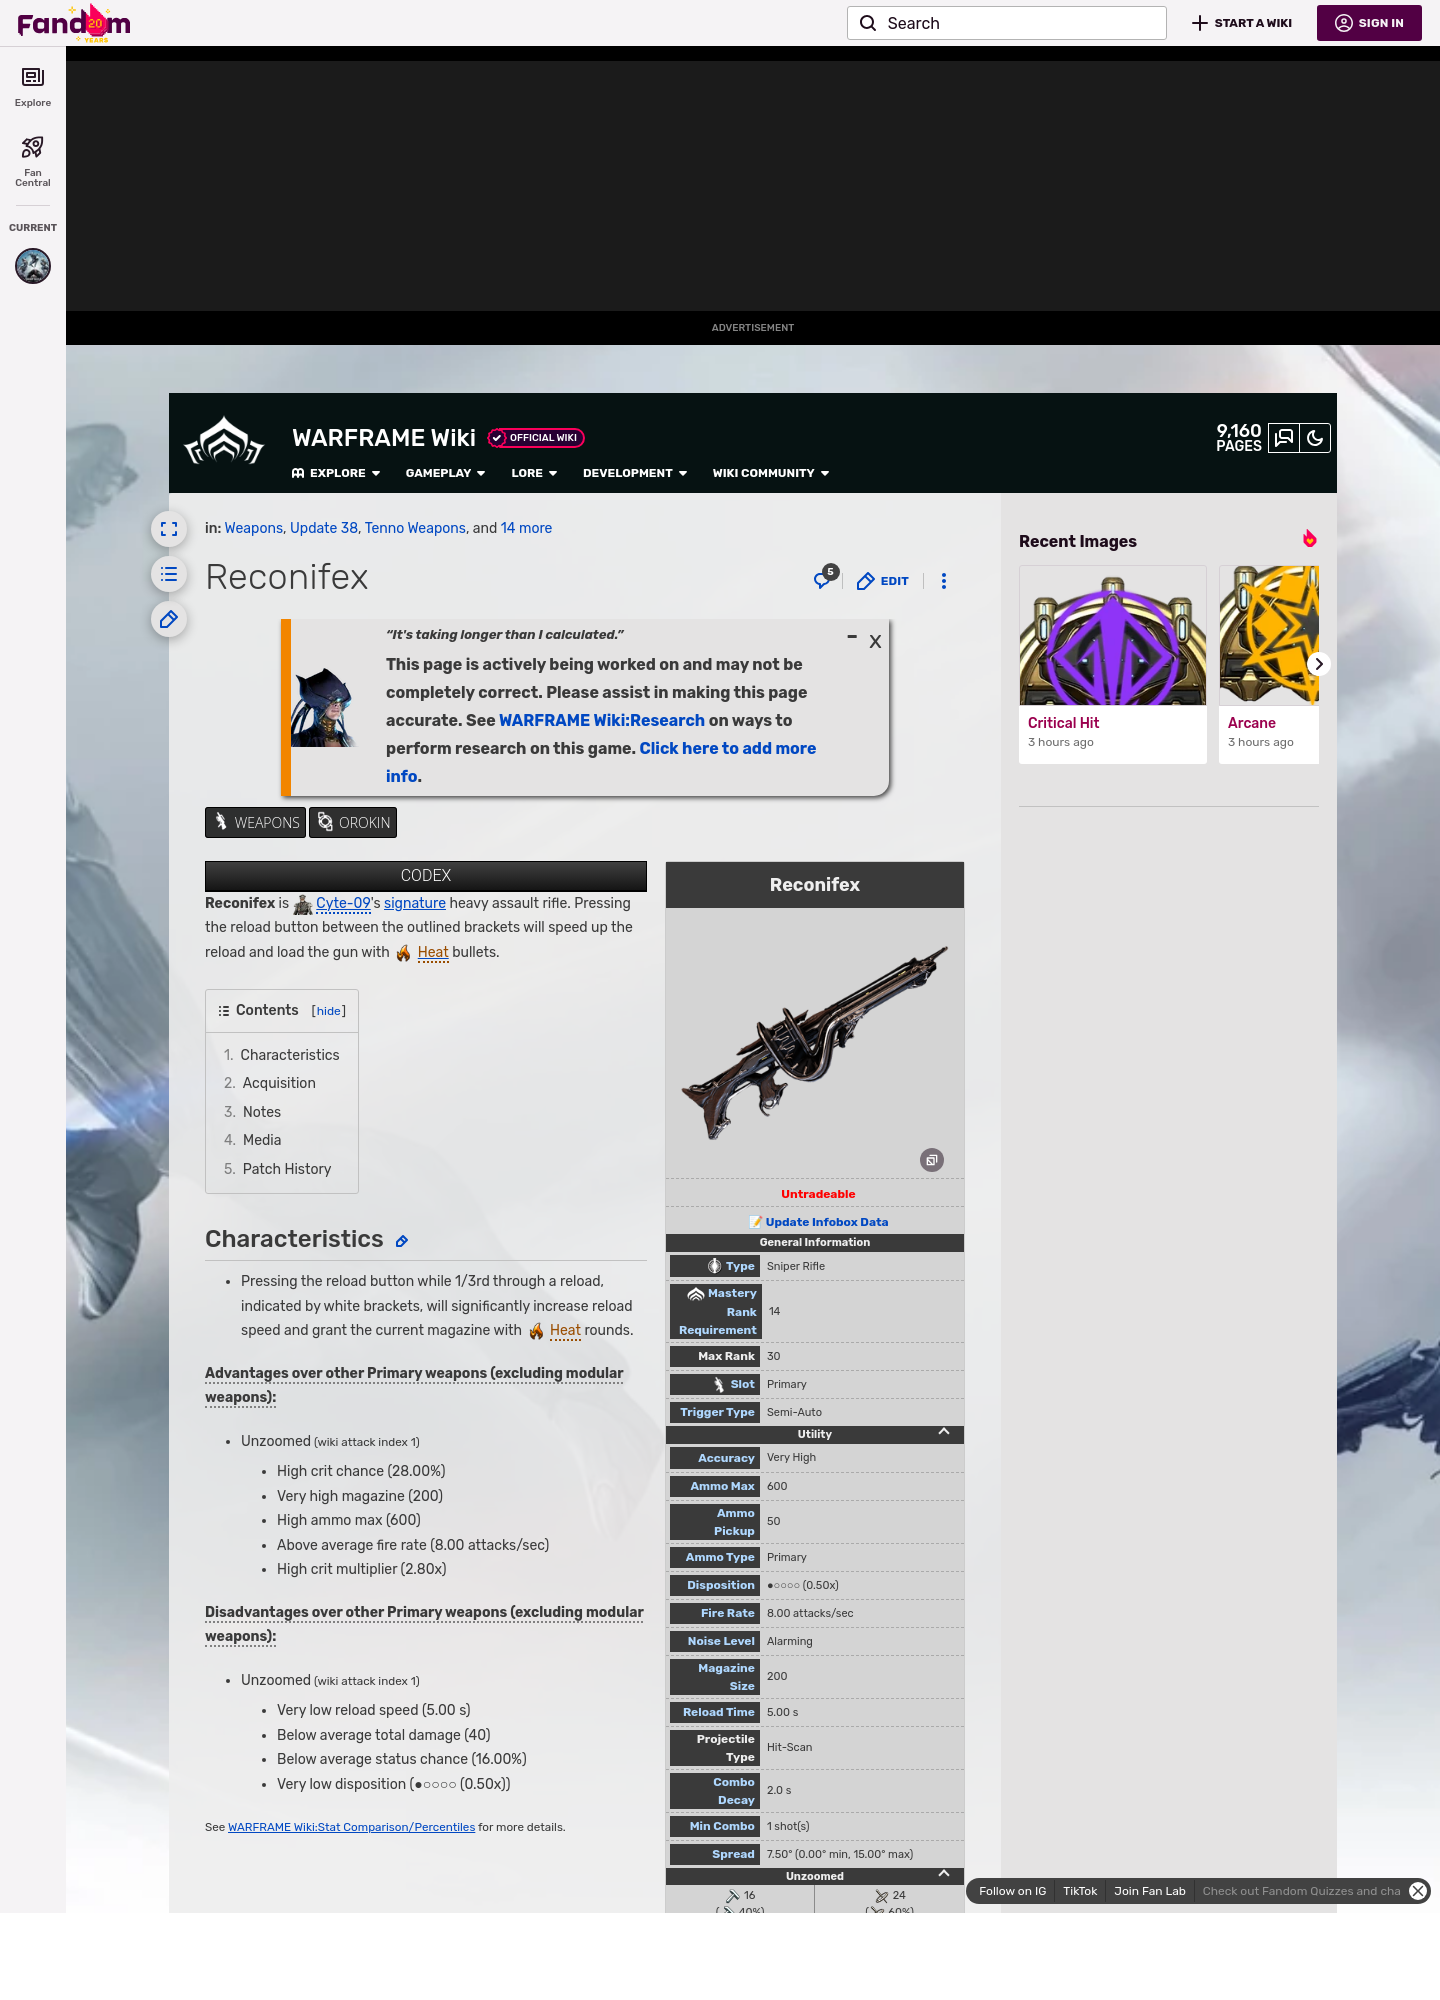
Task: Click Follow on IG link
Action: click(1012, 1891)
